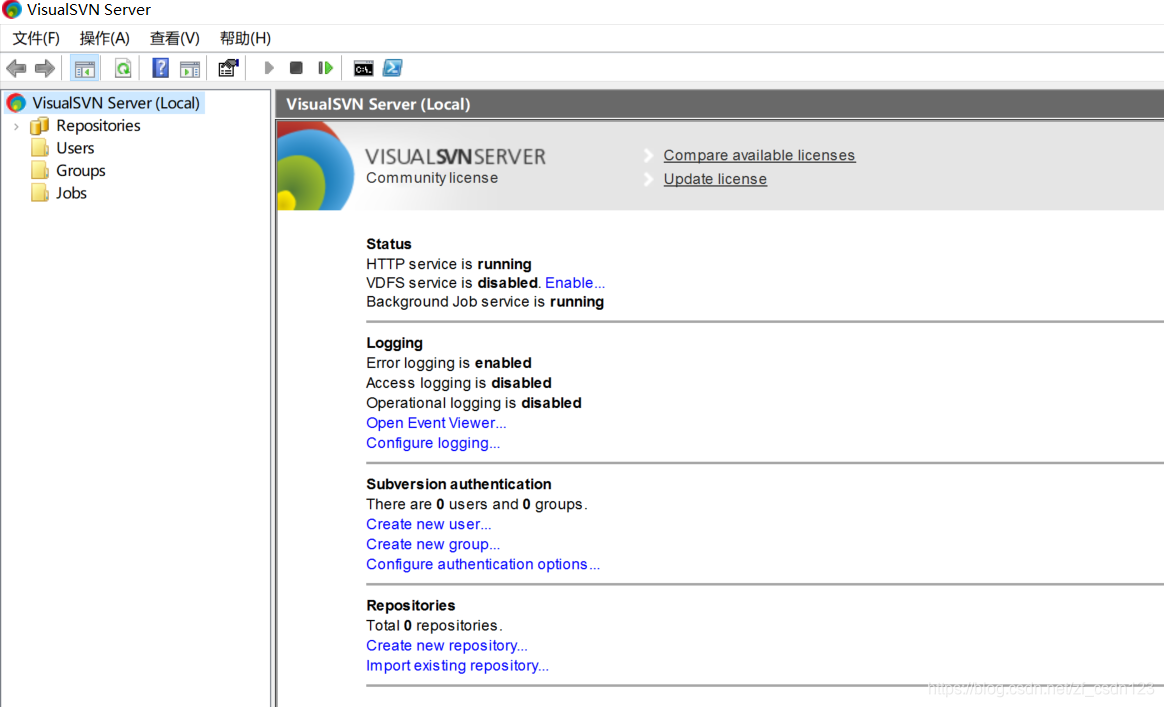Viewport: 1164px width, 707px height.
Task: Toggle the Show/Hide Action Pane icon
Action: pos(190,68)
